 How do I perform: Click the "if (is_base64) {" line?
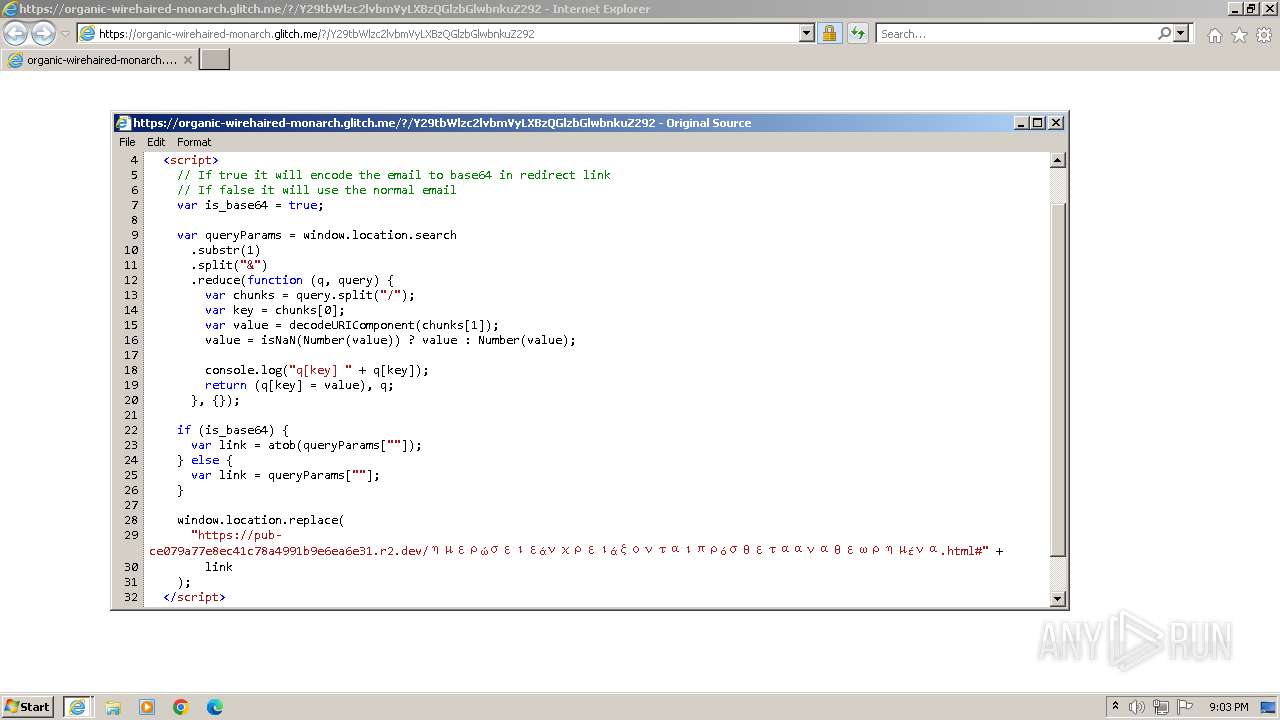[x=232, y=430]
